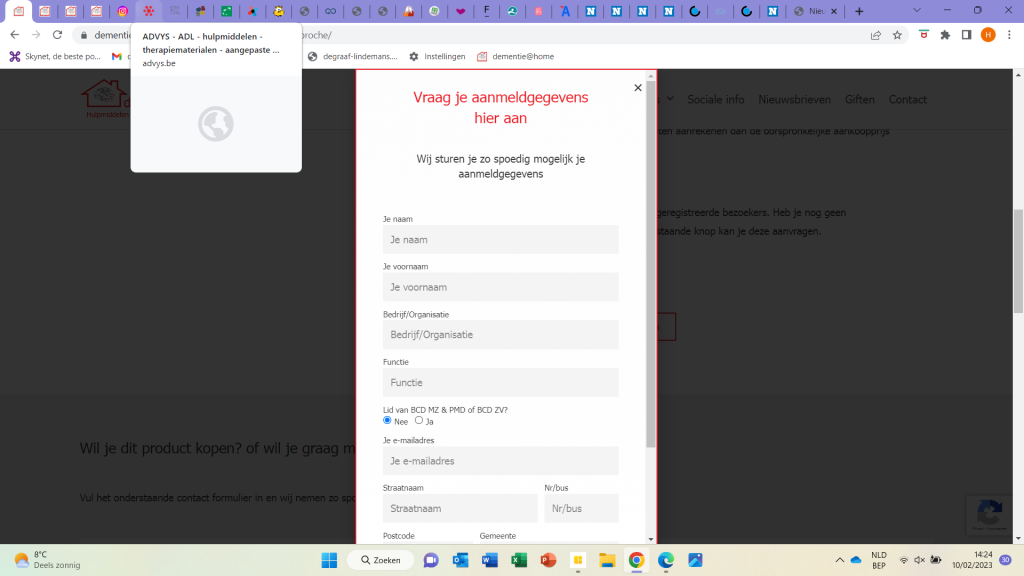Click the 'Je e-mailadres' input field

click(x=500, y=461)
